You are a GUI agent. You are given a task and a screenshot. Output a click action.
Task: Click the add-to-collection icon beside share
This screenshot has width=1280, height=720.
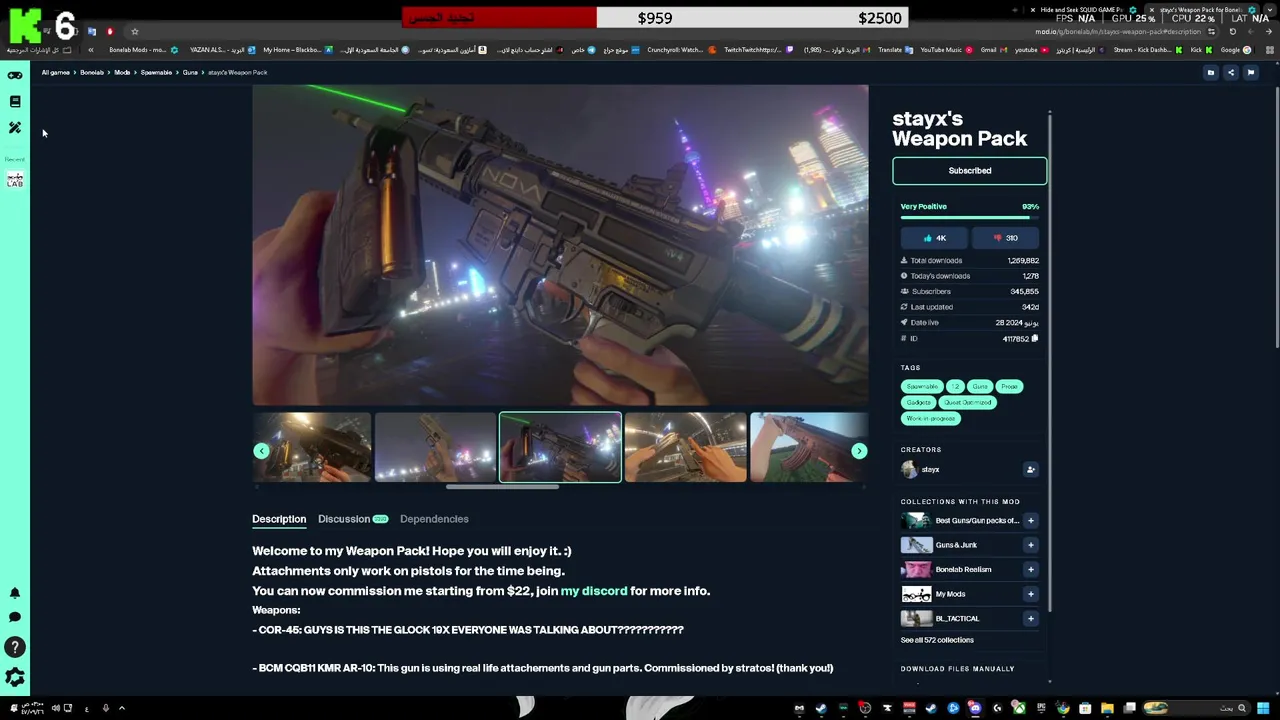(1211, 72)
